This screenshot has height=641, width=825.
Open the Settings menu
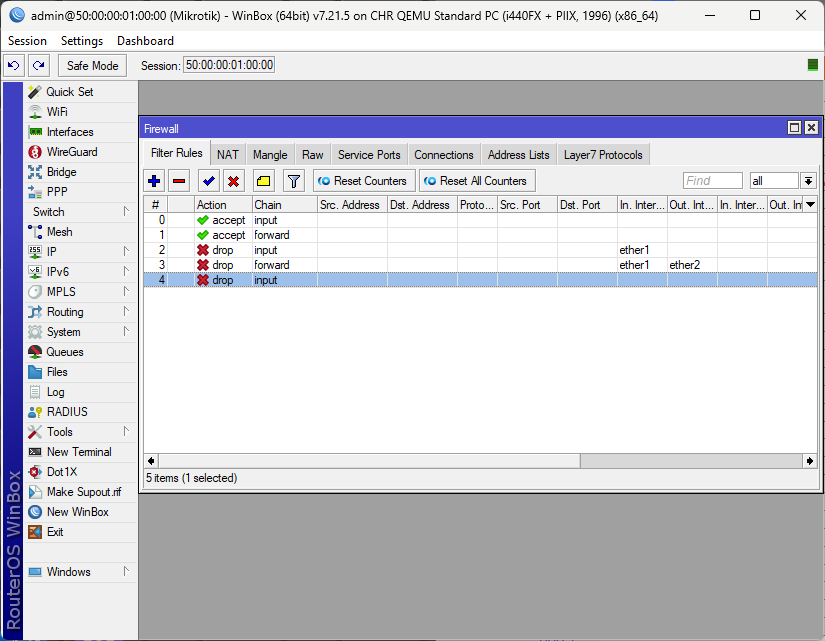[x=82, y=41]
